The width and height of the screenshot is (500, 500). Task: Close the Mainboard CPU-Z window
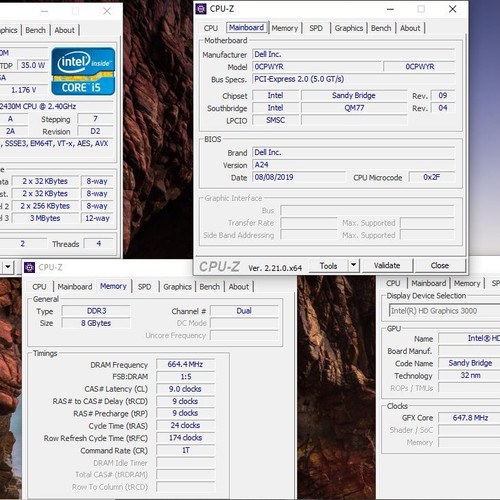(452, 9)
